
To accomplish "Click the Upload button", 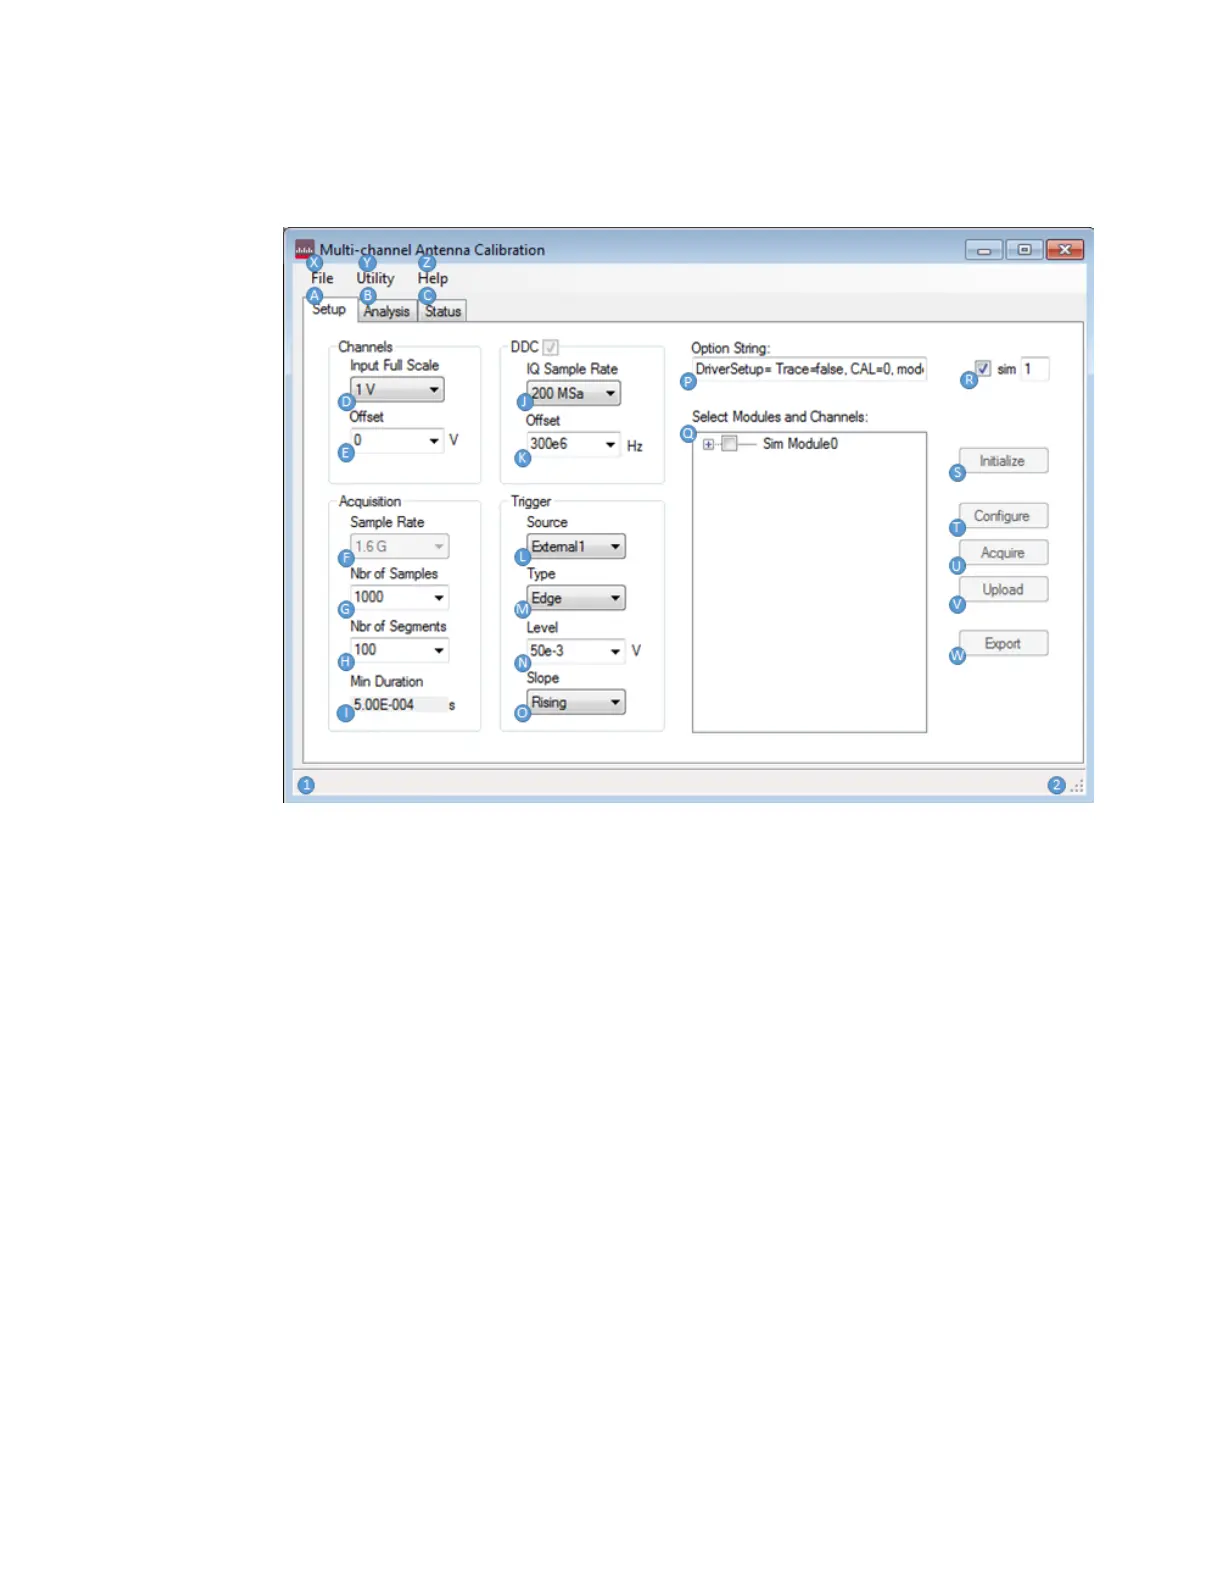I will [x=1003, y=590].
